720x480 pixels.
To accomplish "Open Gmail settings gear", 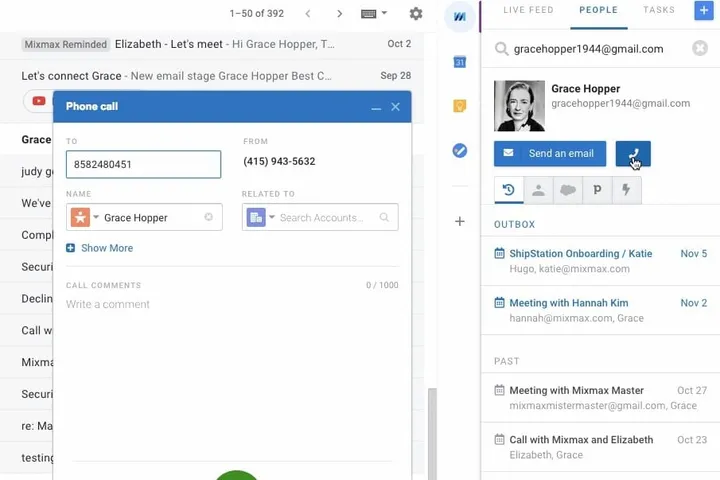I will click(416, 14).
